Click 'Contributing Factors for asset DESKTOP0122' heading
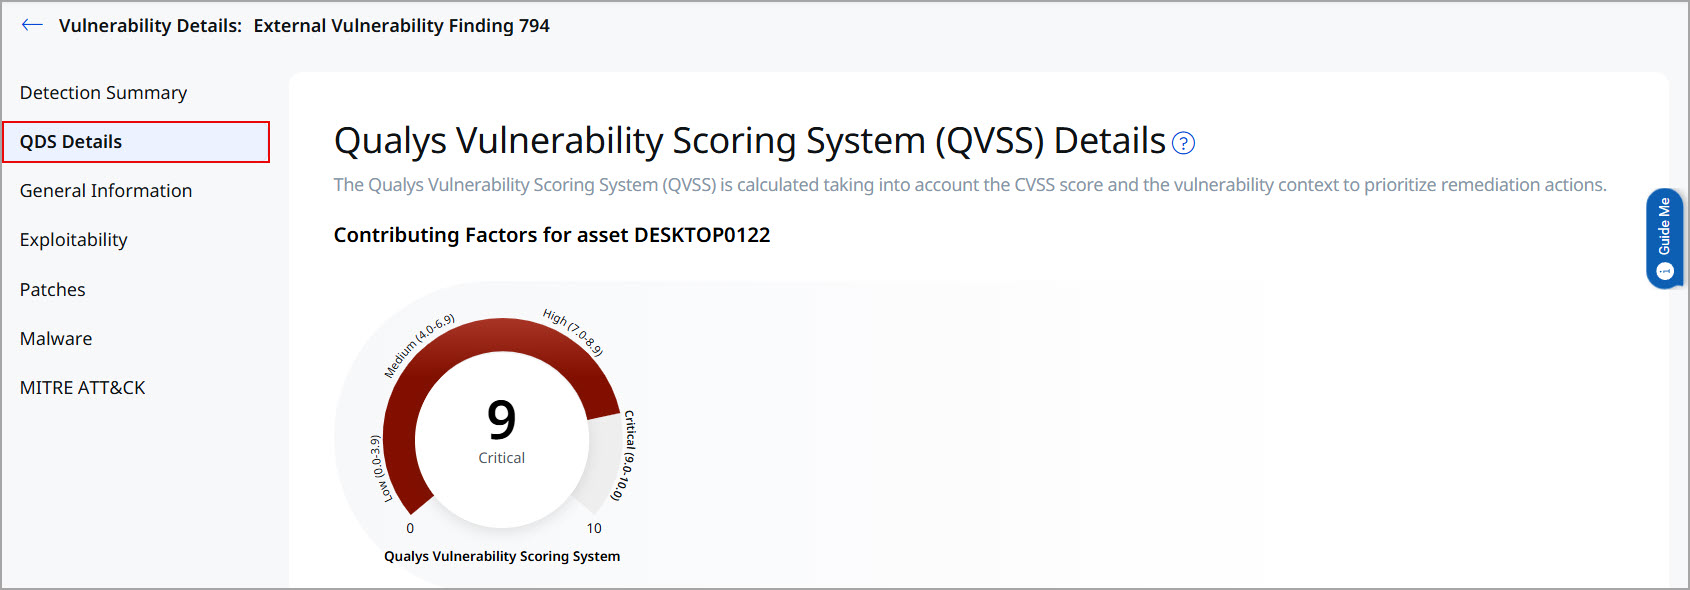This screenshot has width=1690, height=590. pos(552,235)
